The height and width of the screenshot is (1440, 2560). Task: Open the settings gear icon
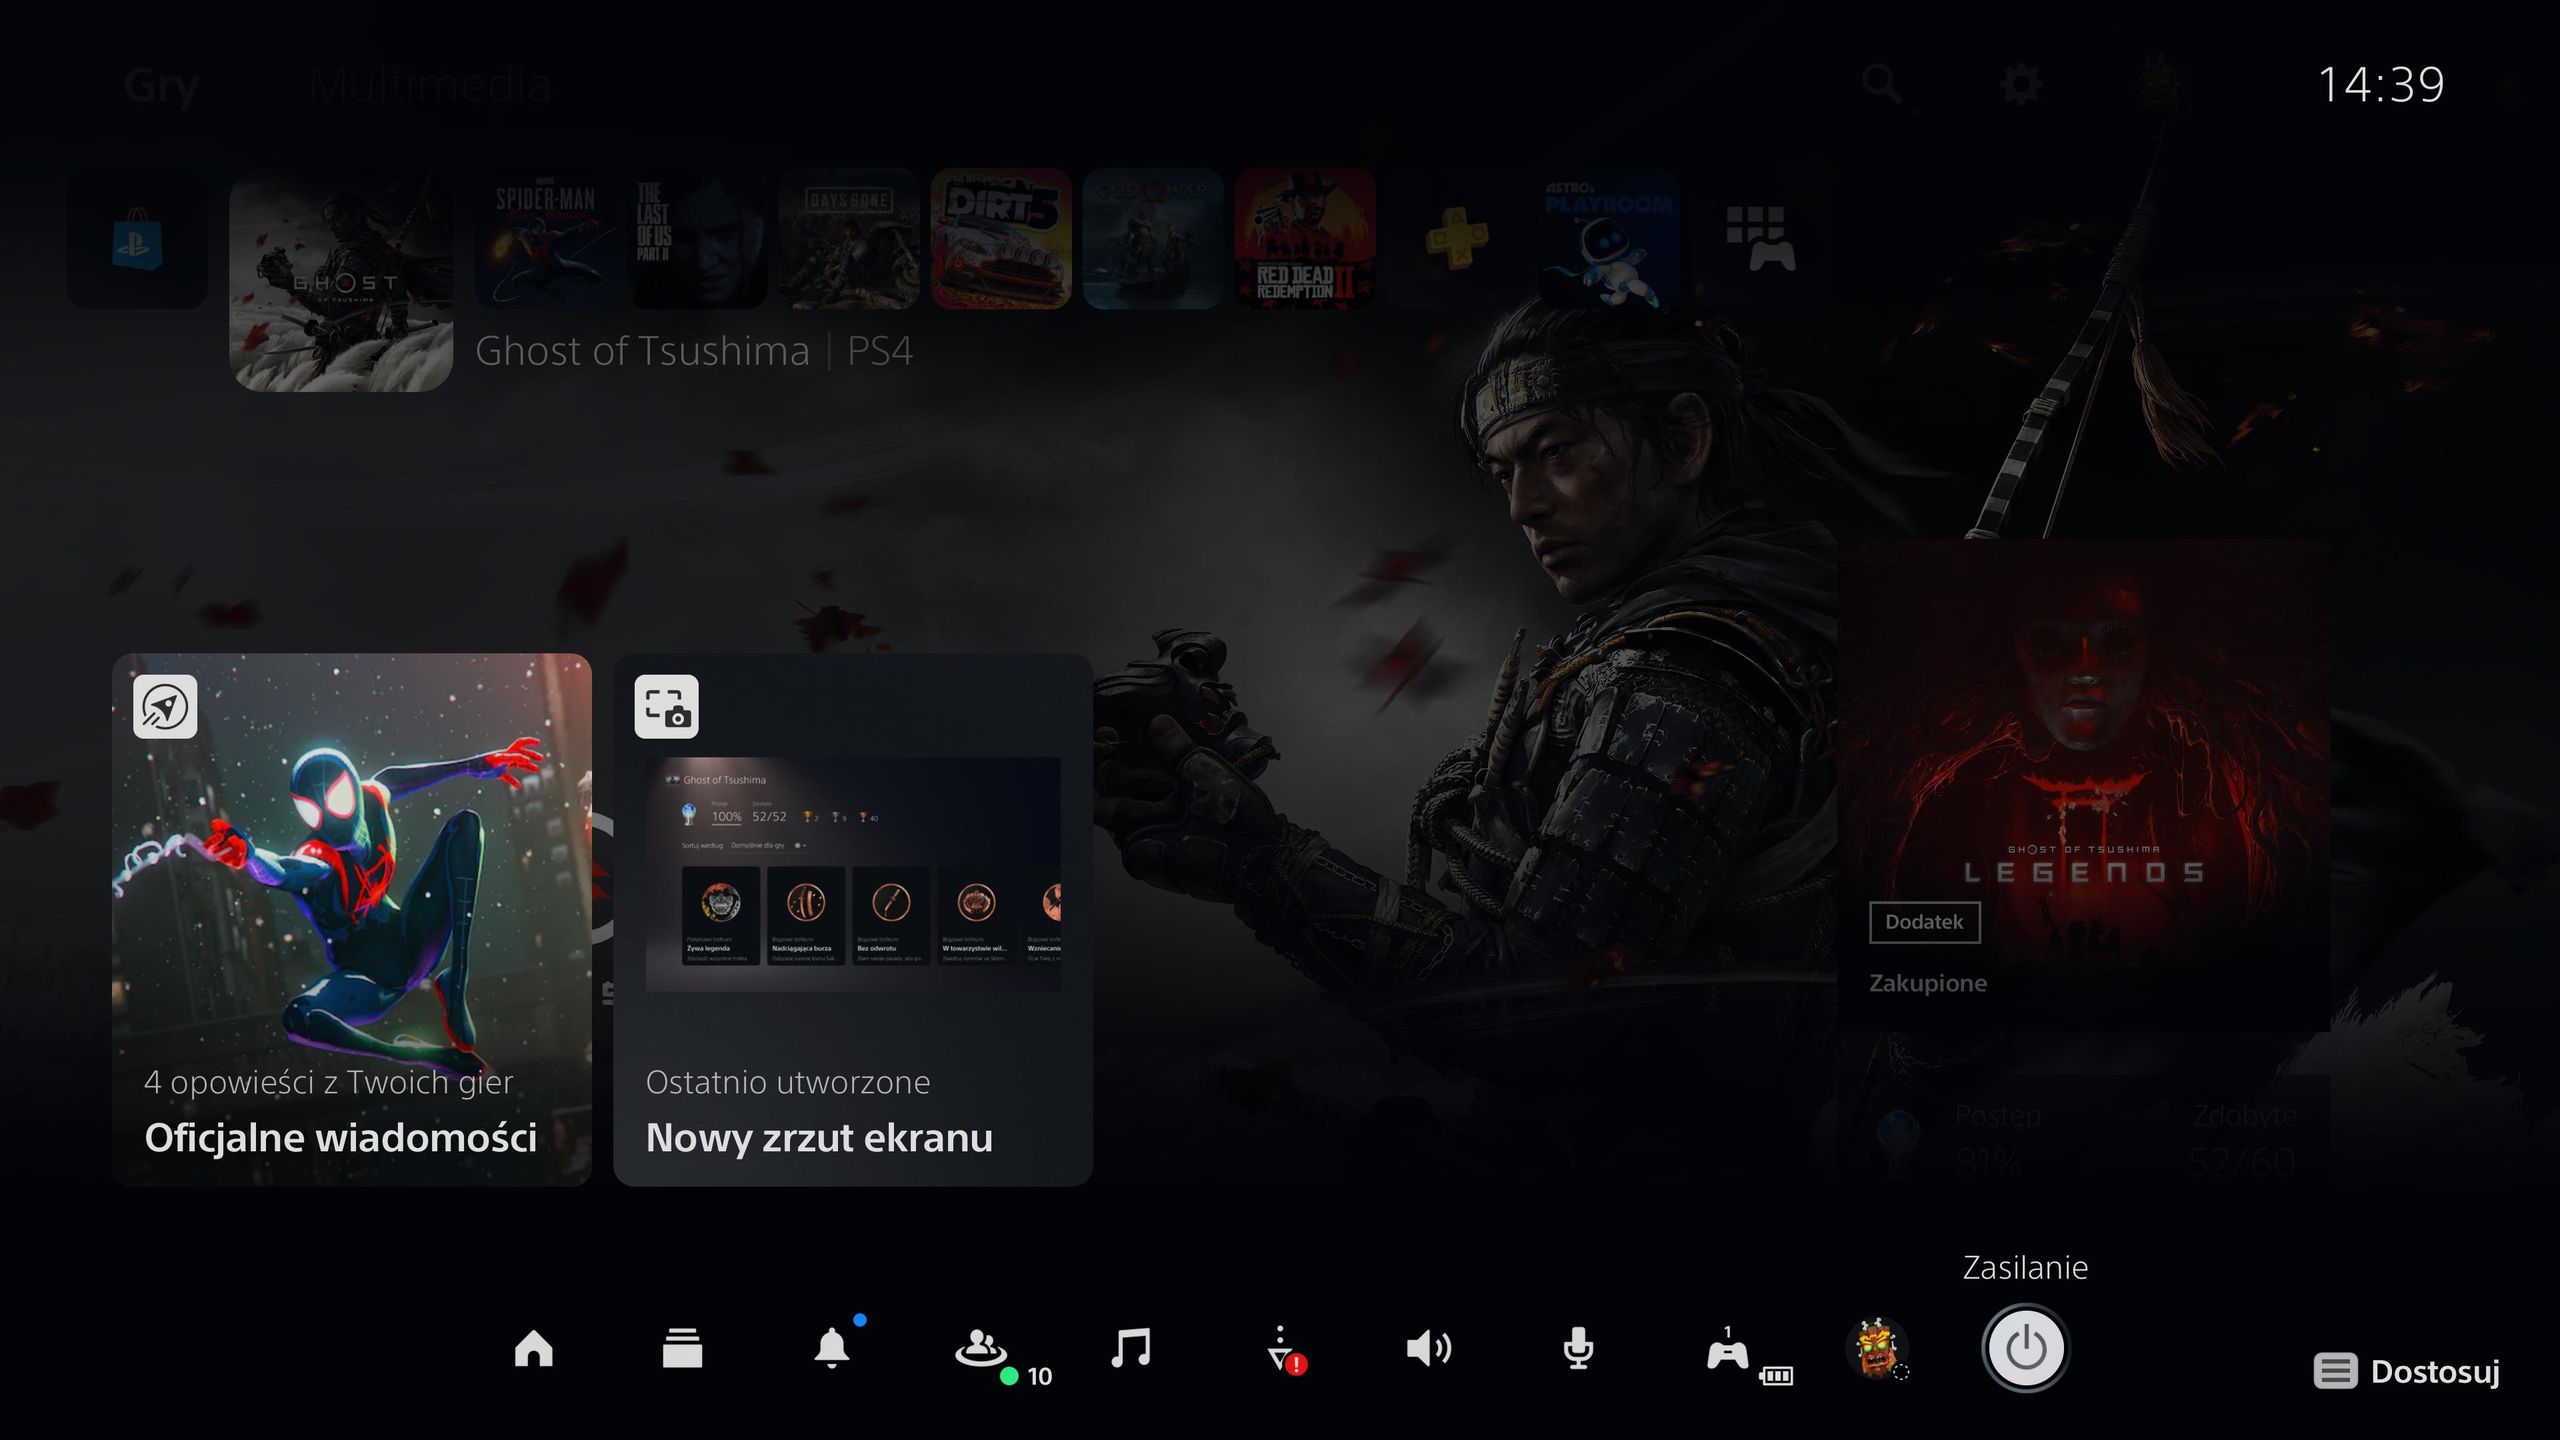pyautogui.click(x=2021, y=84)
